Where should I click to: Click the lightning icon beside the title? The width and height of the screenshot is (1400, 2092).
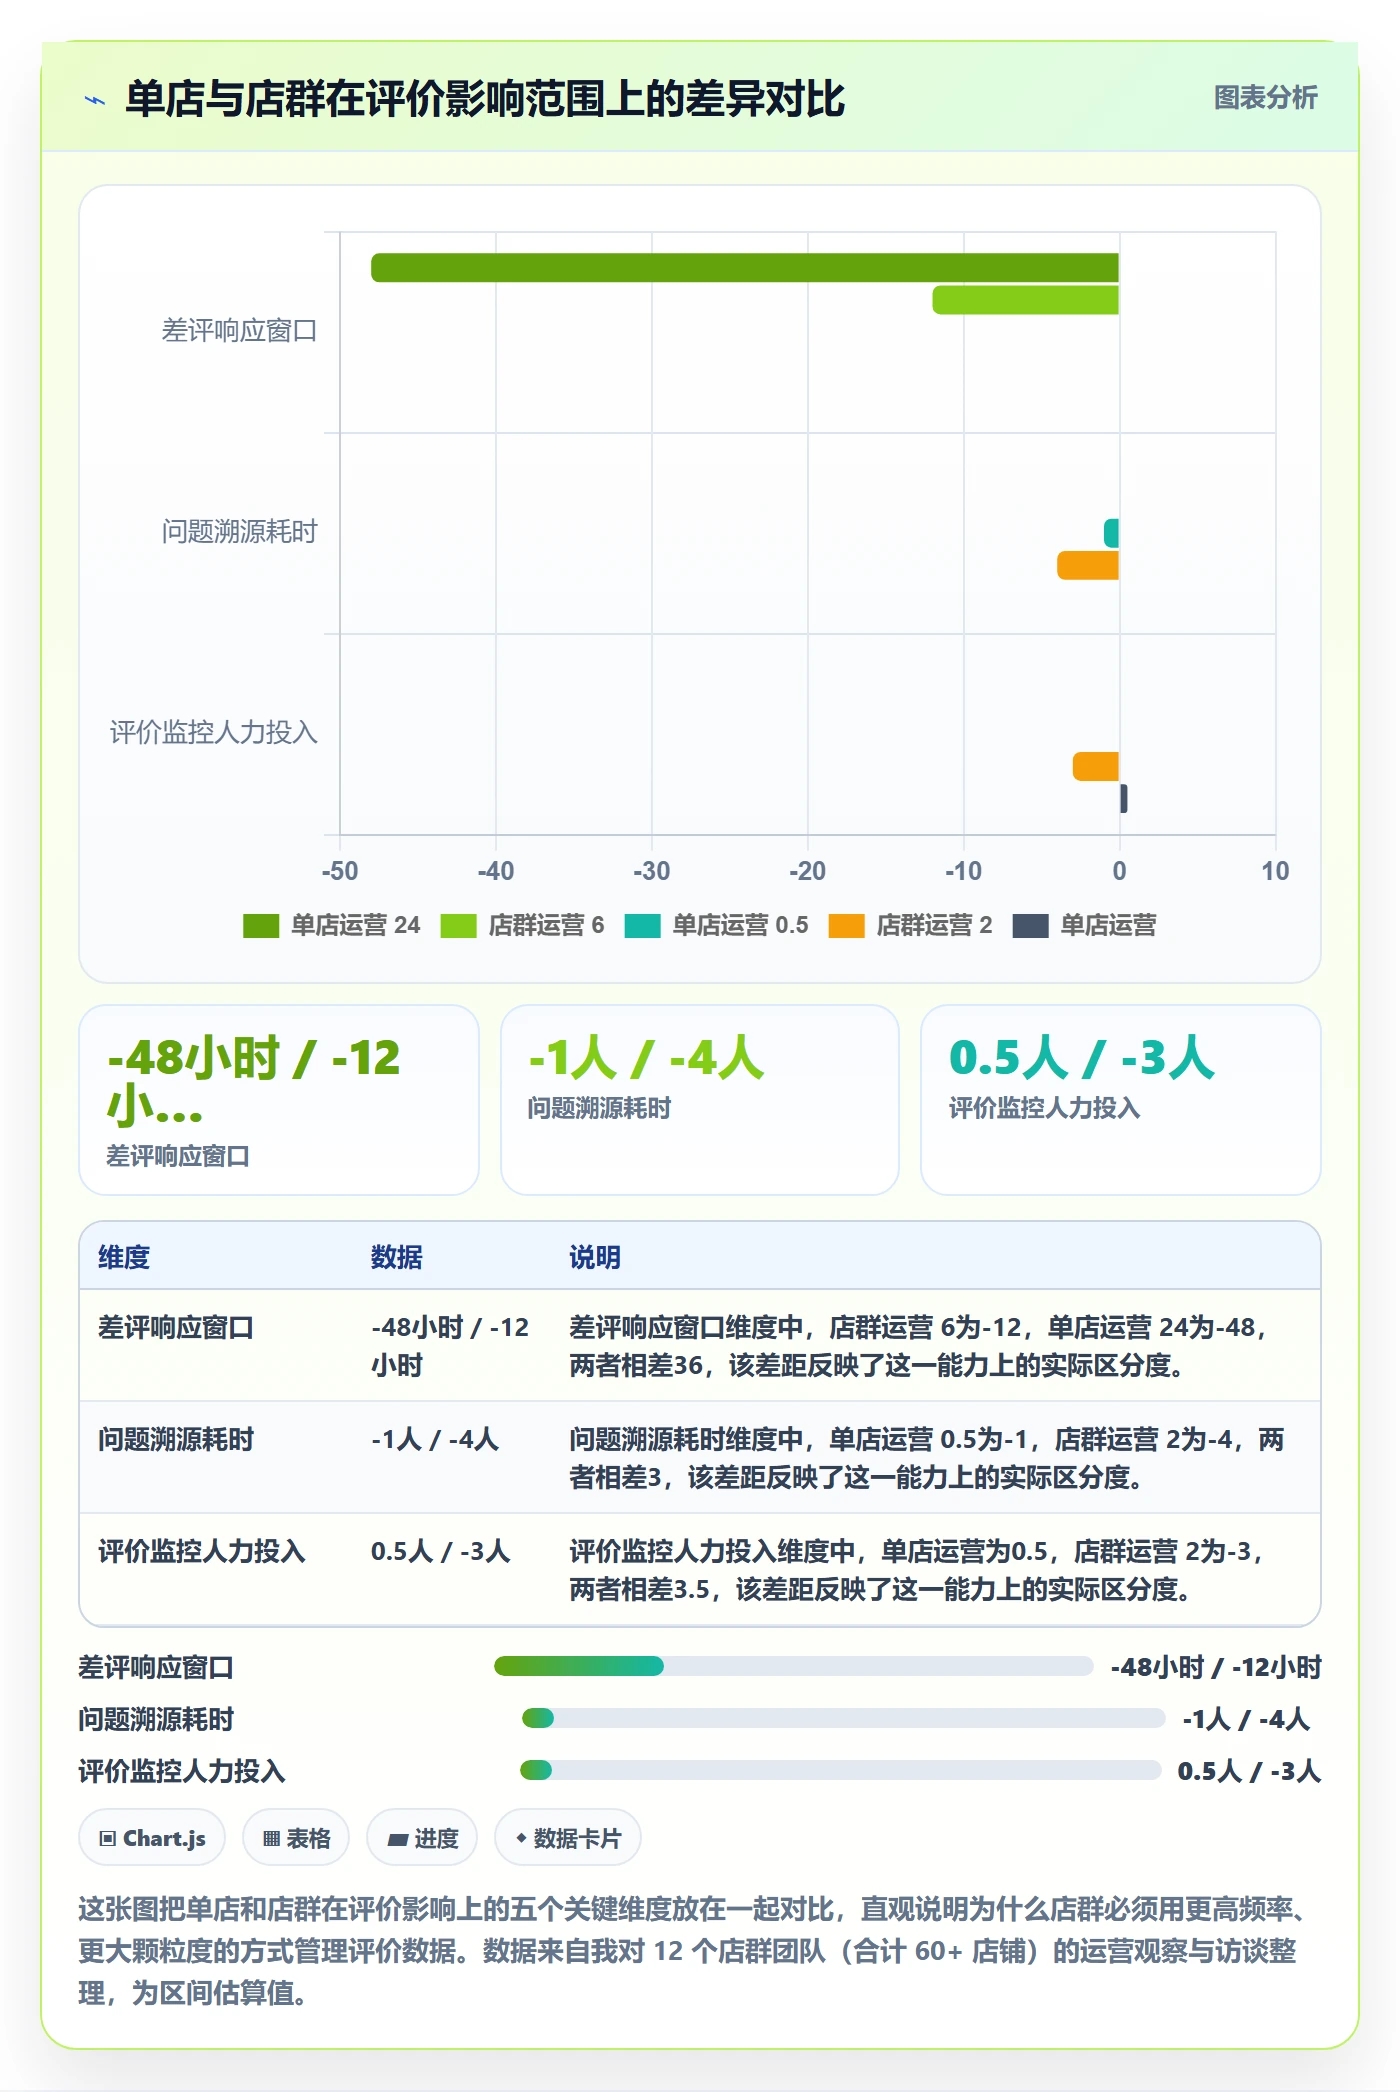point(95,100)
